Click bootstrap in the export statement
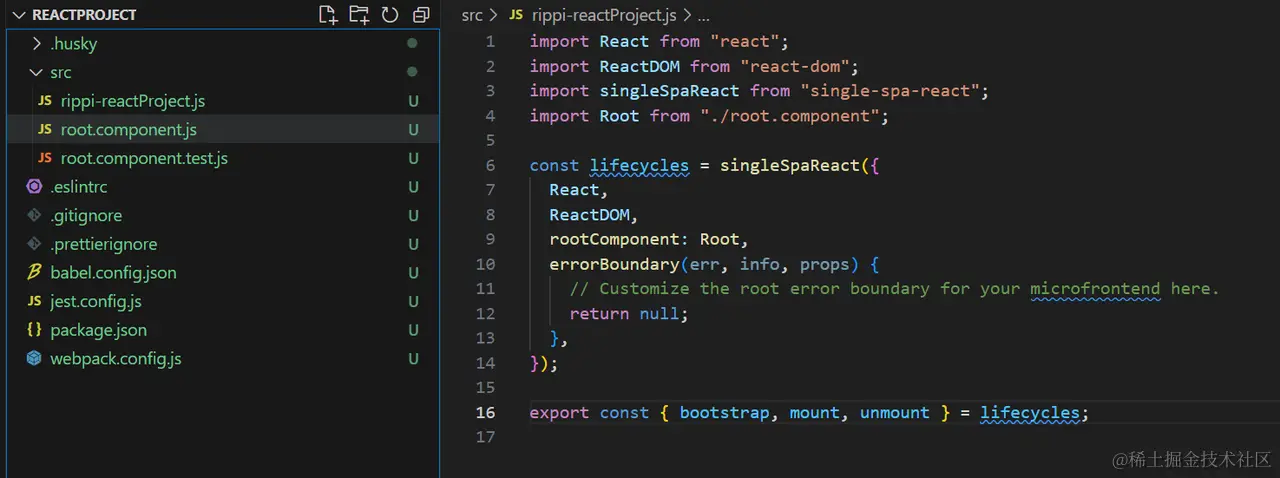The width and height of the screenshot is (1280, 478). (x=724, y=412)
